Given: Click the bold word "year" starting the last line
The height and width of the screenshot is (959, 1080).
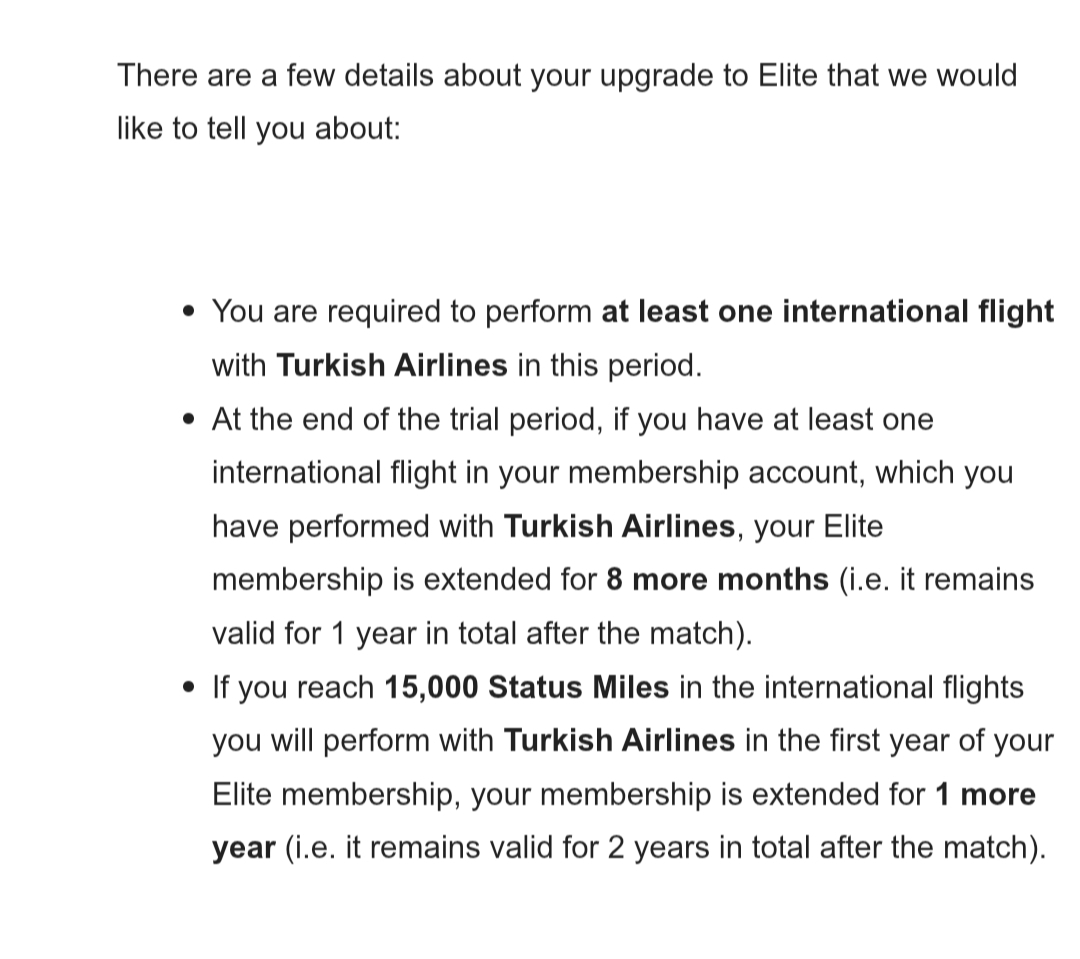Looking at the screenshot, I should tap(244, 849).
